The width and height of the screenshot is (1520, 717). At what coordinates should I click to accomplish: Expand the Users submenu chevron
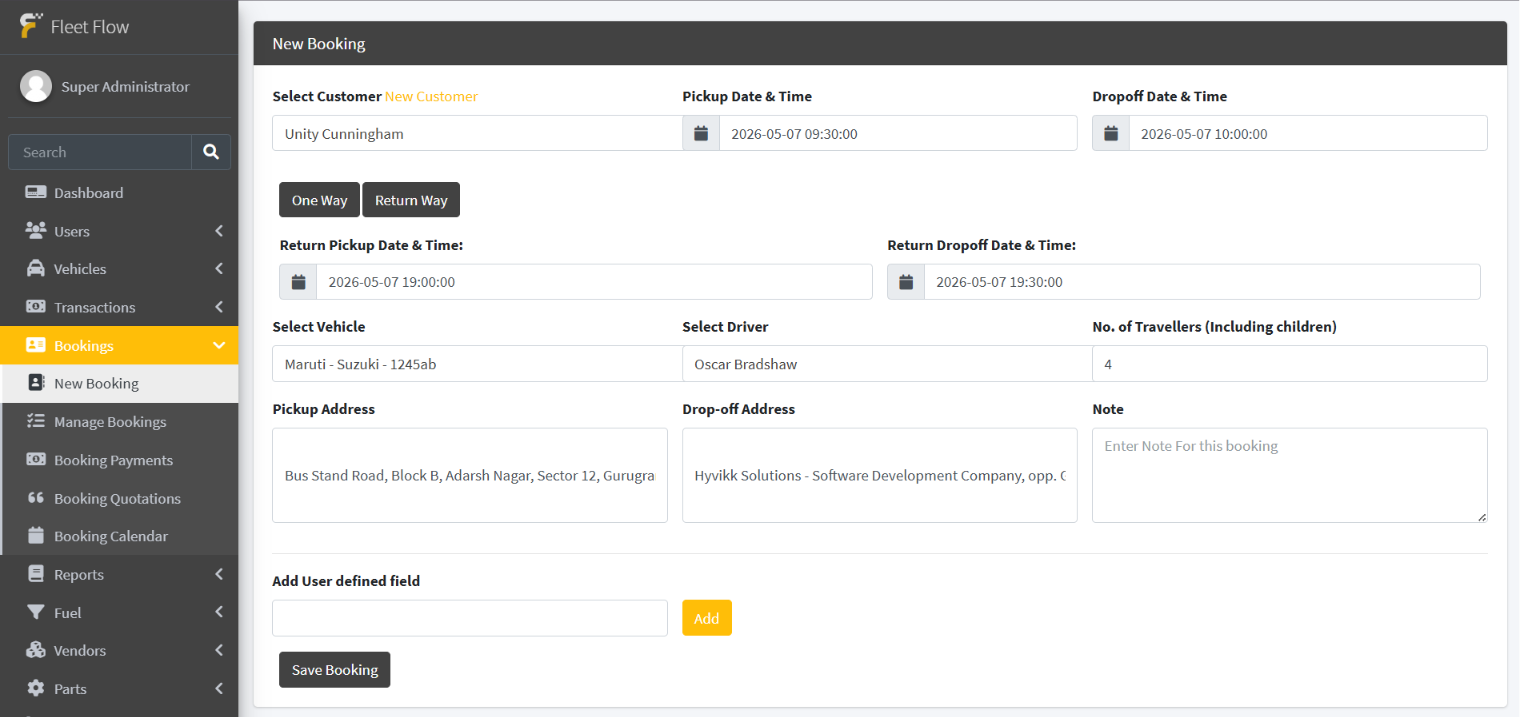click(x=219, y=231)
